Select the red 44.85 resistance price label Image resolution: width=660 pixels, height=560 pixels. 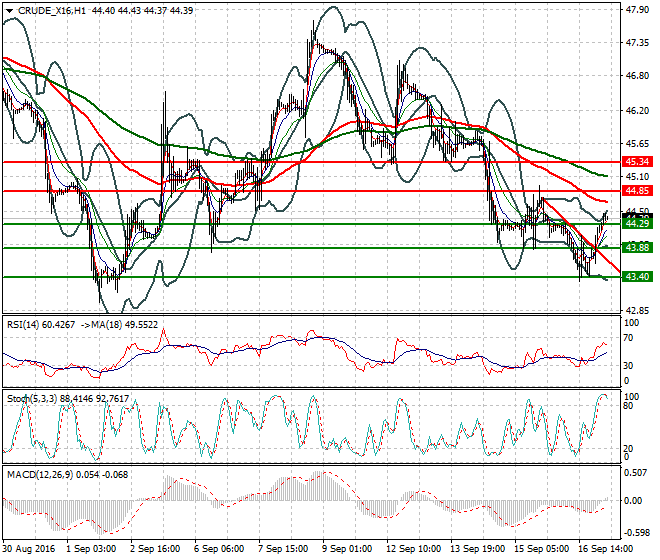pos(637,190)
